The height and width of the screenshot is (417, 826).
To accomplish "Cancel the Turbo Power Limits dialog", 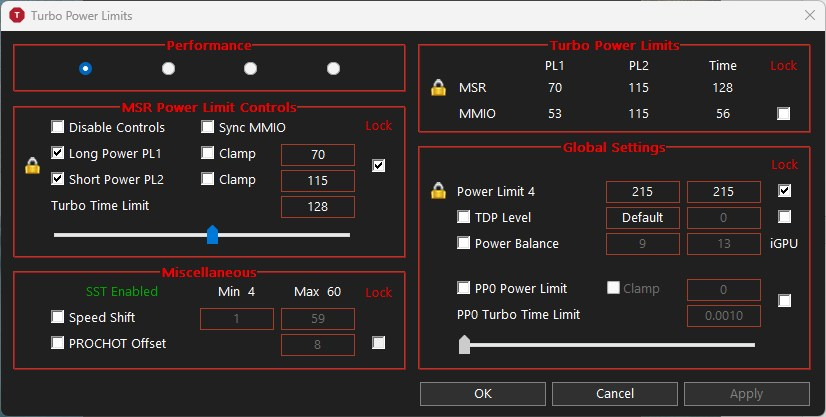I will click(615, 394).
